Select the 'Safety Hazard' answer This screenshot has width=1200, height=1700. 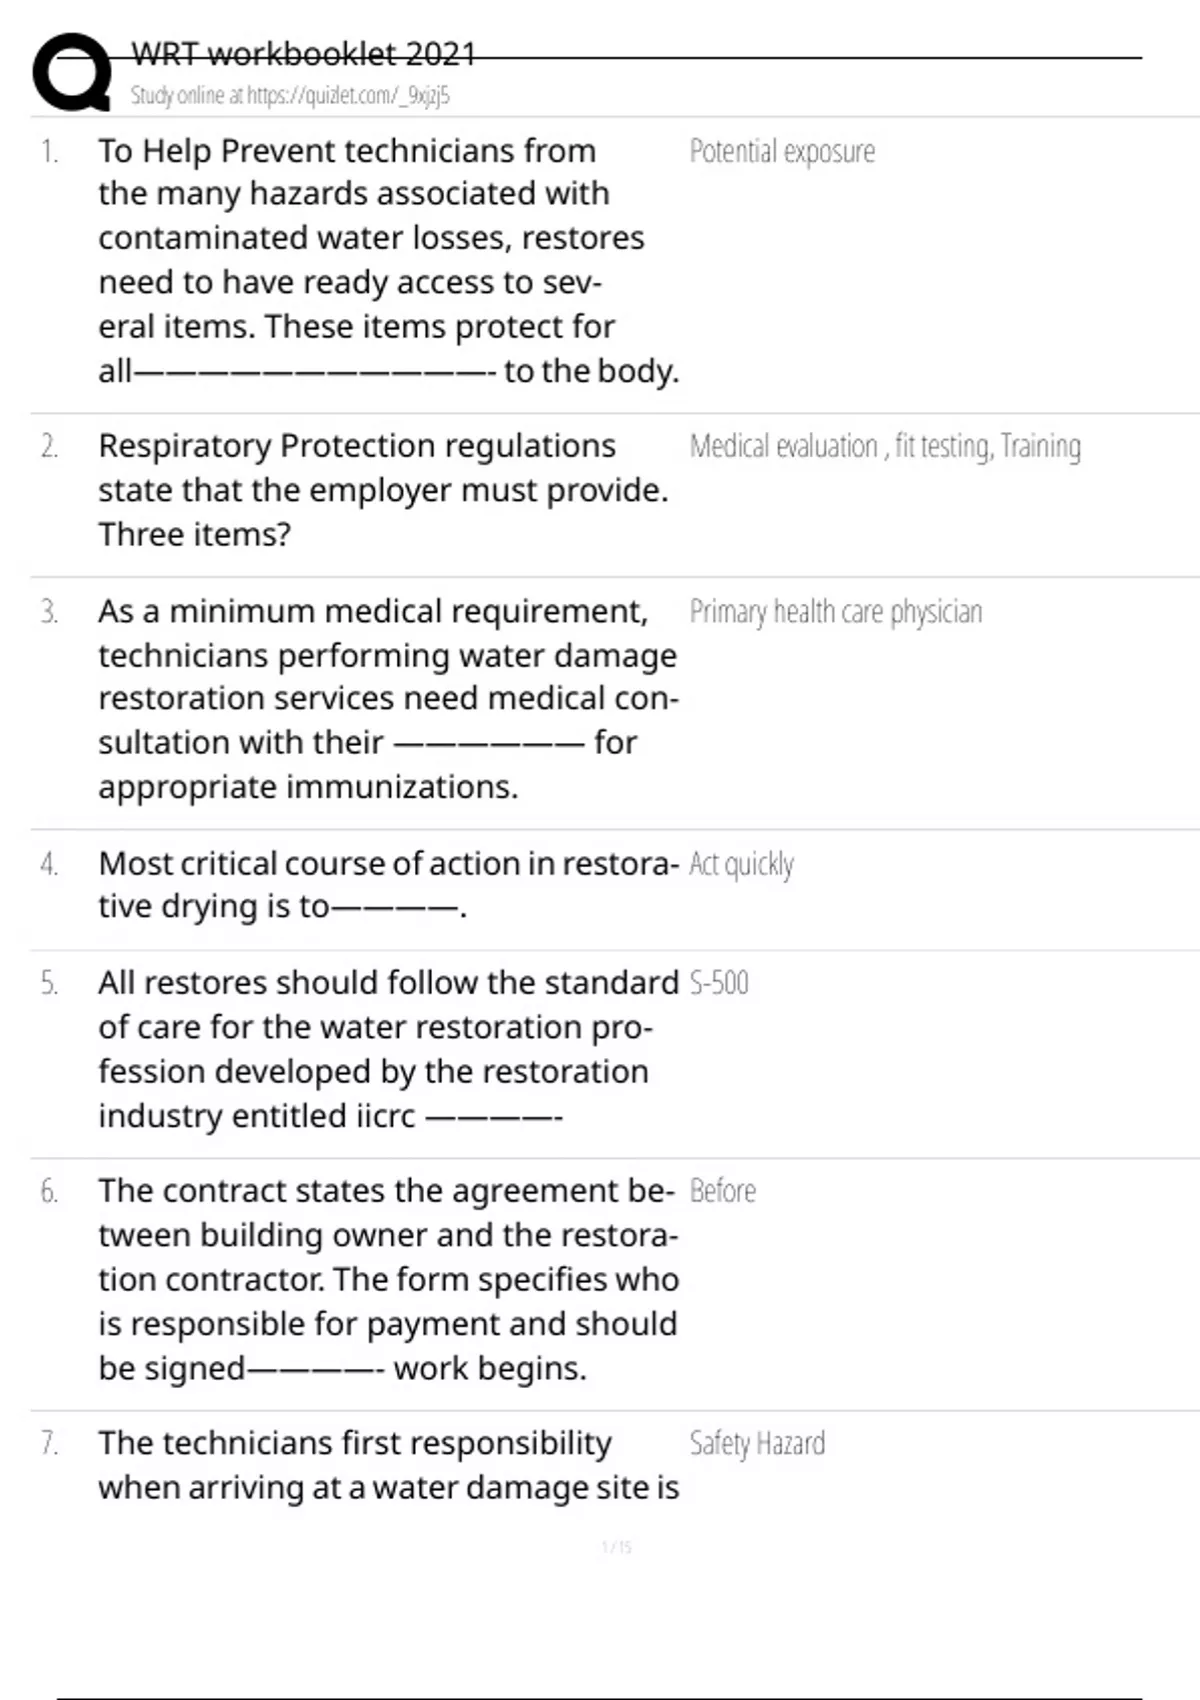click(x=757, y=1444)
